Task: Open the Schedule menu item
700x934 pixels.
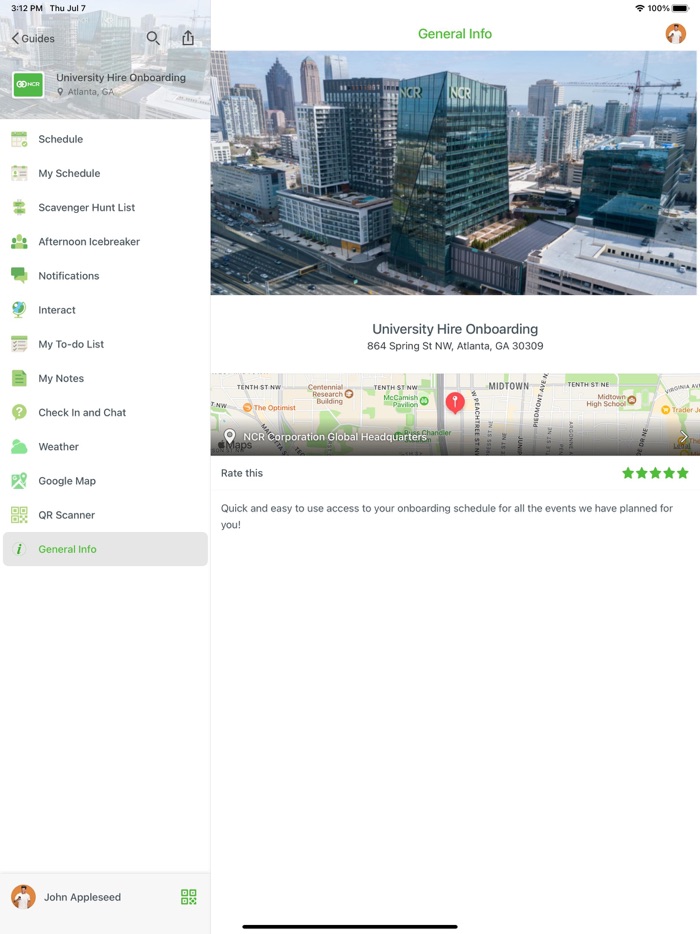Action: (60, 139)
